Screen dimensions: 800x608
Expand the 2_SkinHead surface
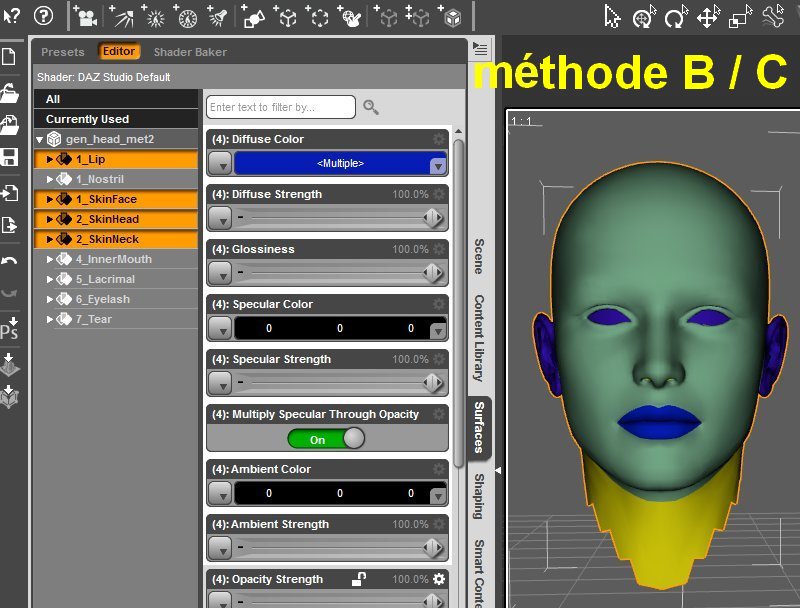click(x=49, y=219)
